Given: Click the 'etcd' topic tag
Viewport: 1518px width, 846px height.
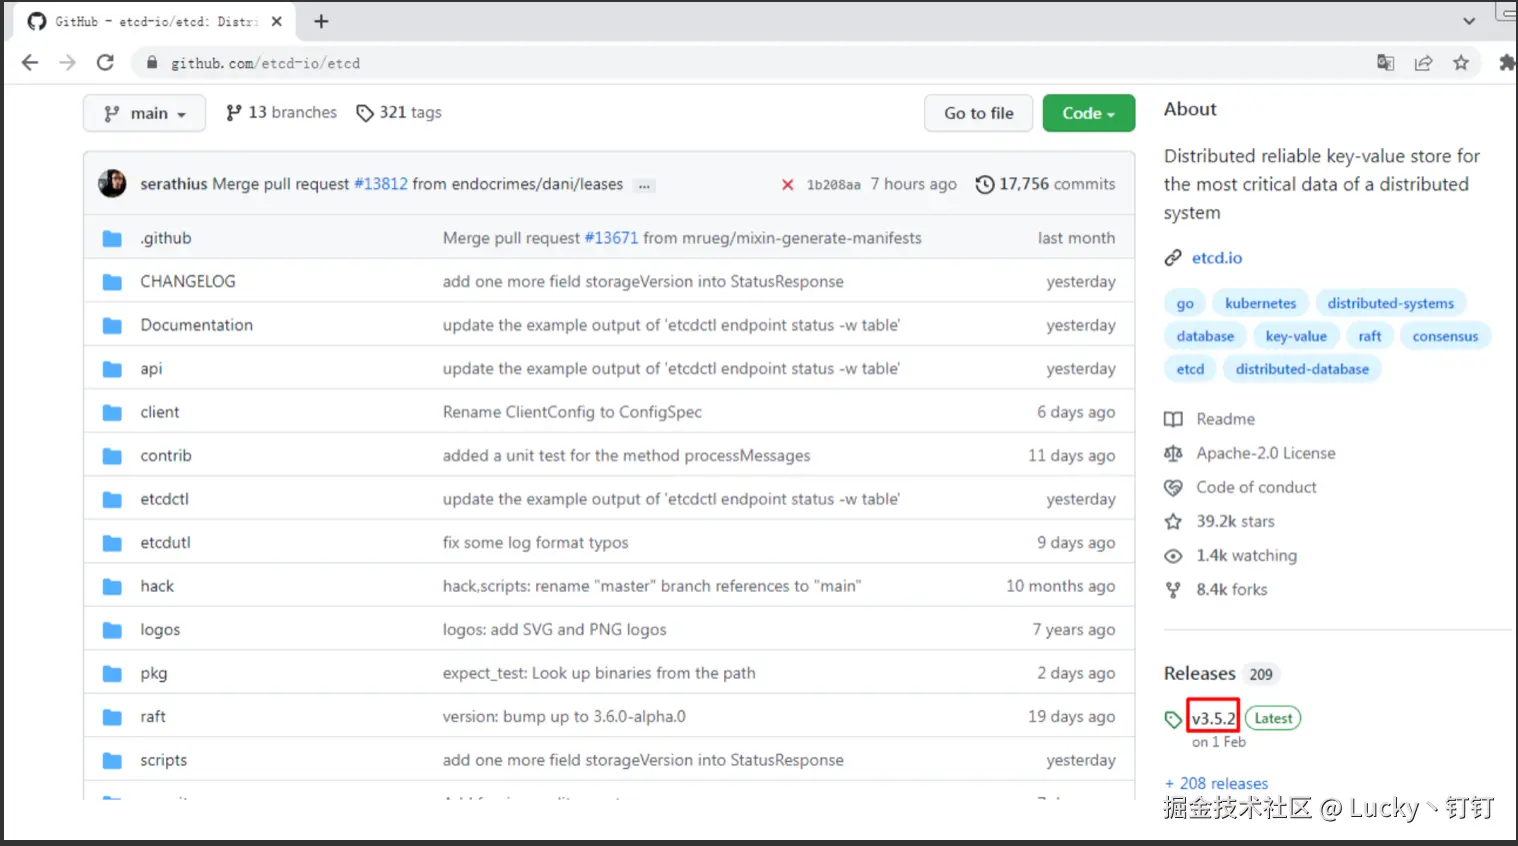Looking at the screenshot, I should (1190, 369).
